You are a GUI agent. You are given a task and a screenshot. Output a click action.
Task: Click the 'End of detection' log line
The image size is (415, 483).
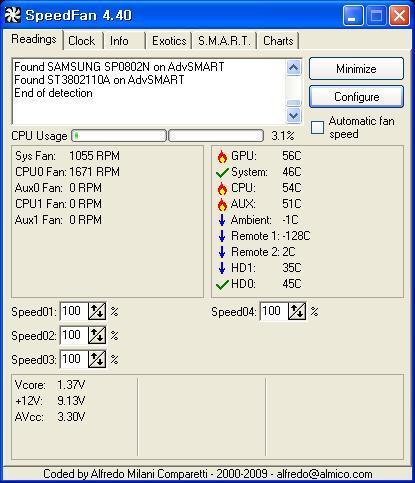(x=53, y=93)
